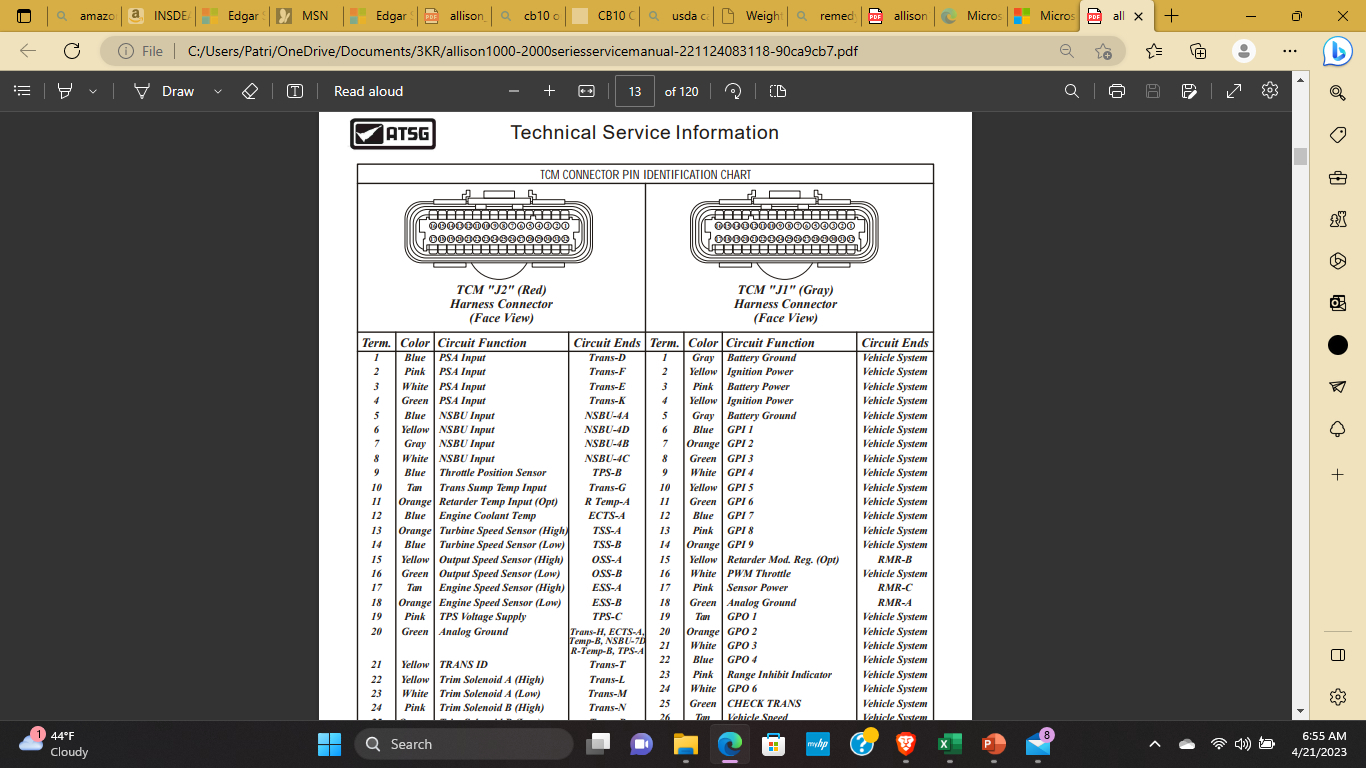Open Microsoft 365 in the sidebar
Screen dimensions: 1366x768
tap(1338, 261)
